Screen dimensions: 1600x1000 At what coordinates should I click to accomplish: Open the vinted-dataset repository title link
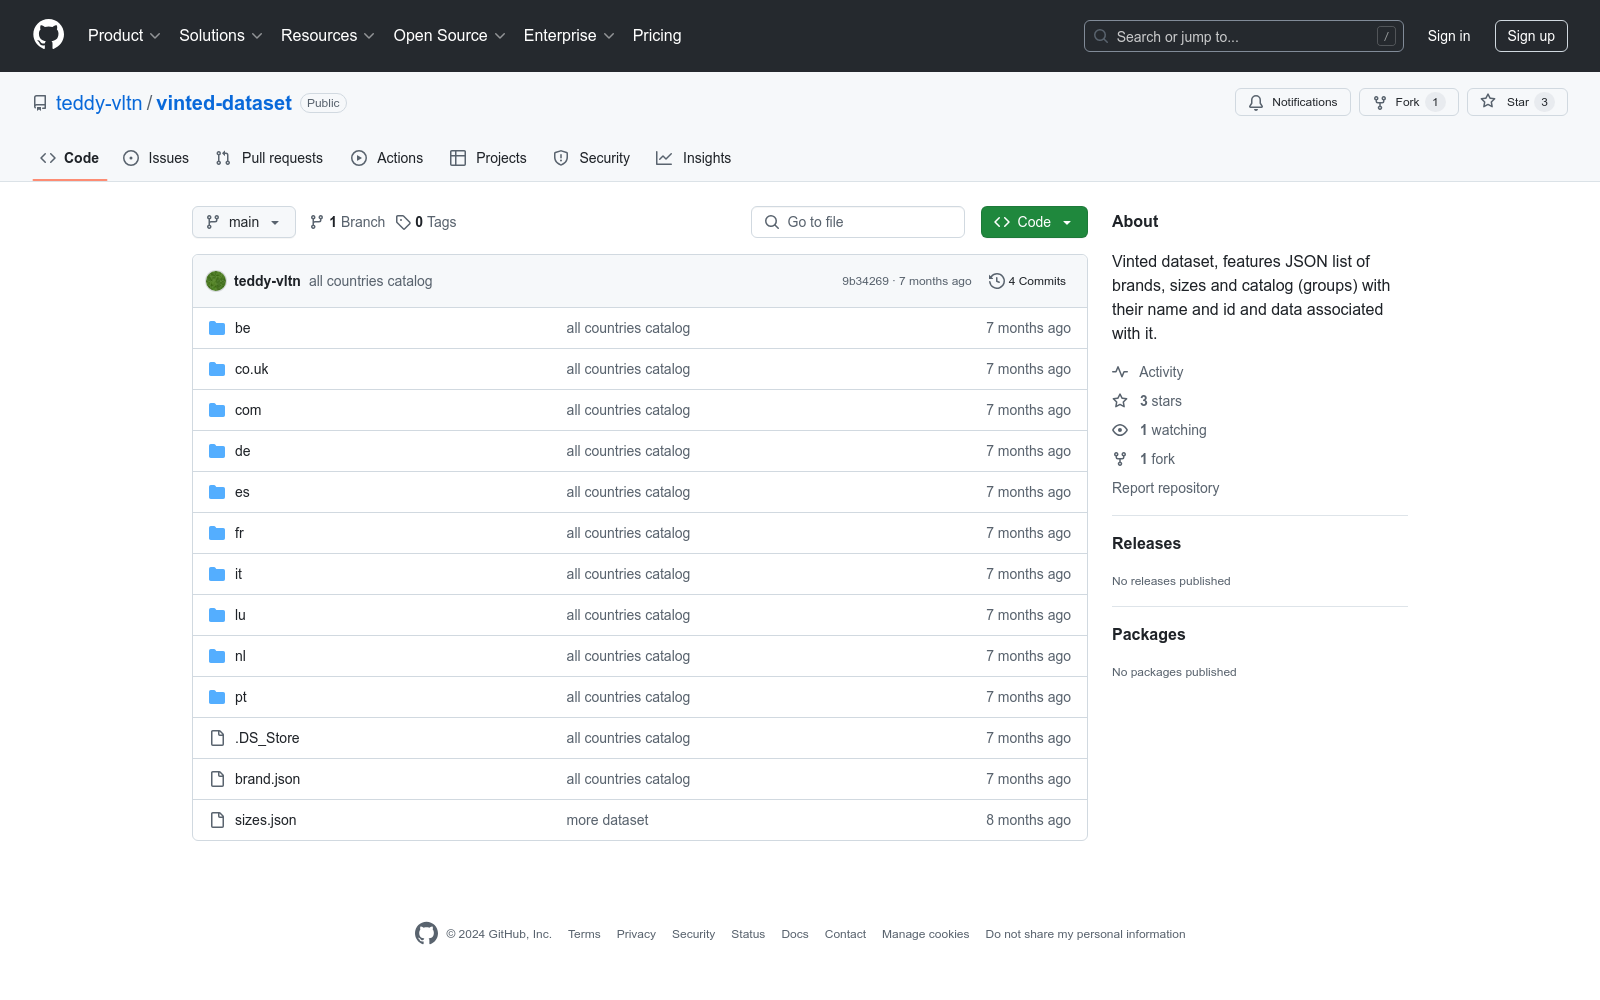pyautogui.click(x=224, y=103)
